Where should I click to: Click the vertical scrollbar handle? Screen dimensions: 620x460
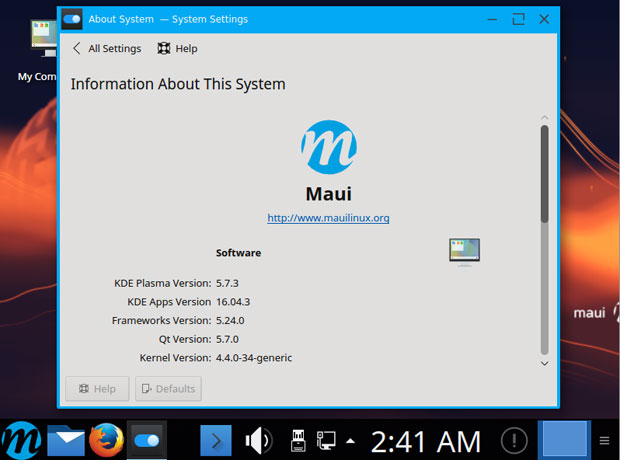point(544,174)
